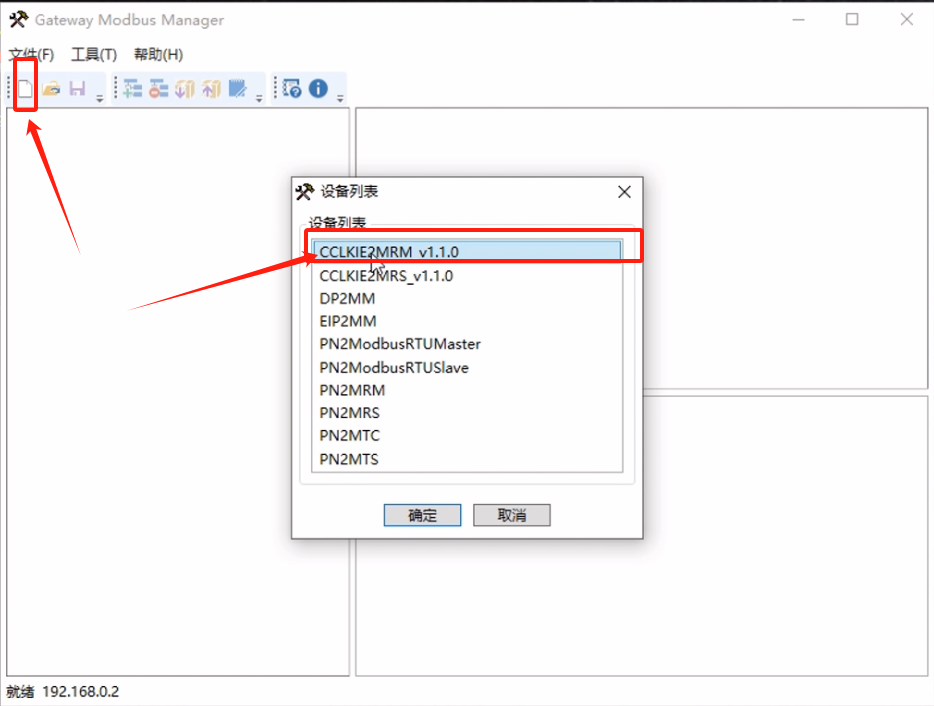Expand the help toolbar overflow arrow
The height and width of the screenshot is (706, 934).
(x=340, y=97)
